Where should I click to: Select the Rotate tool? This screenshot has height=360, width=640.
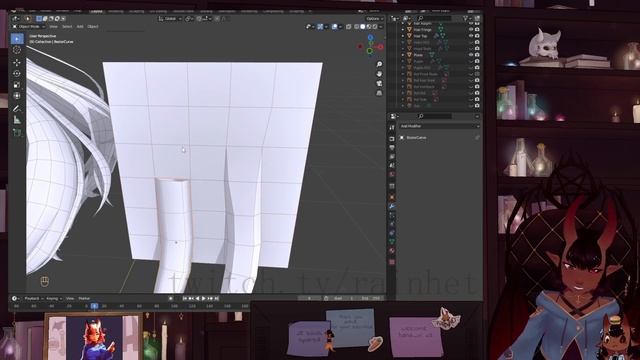pyautogui.click(x=17, y=73)
